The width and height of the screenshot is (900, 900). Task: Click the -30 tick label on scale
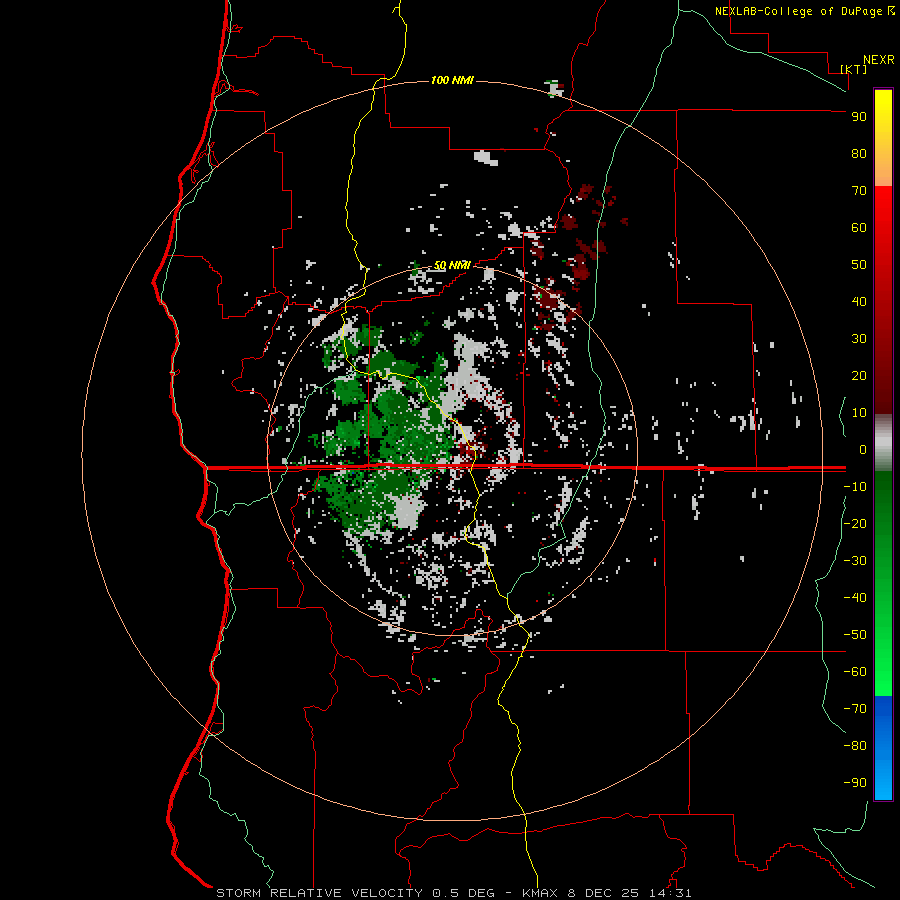click(855, 561)
